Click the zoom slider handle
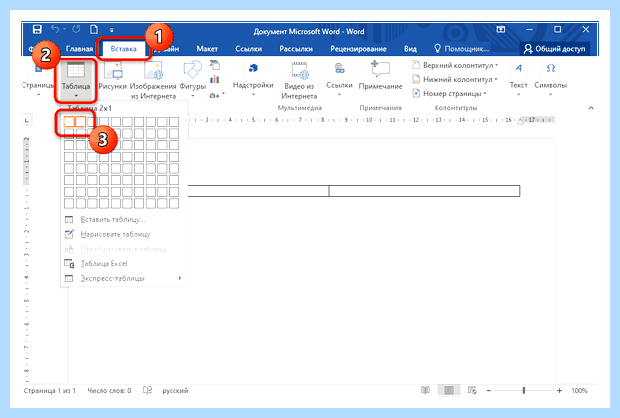 (x=524, y=391)
